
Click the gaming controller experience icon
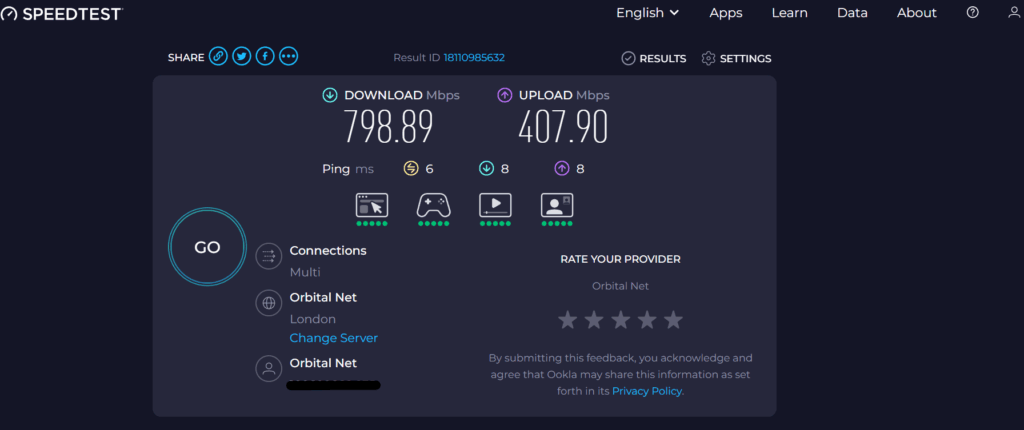point(434,205)
